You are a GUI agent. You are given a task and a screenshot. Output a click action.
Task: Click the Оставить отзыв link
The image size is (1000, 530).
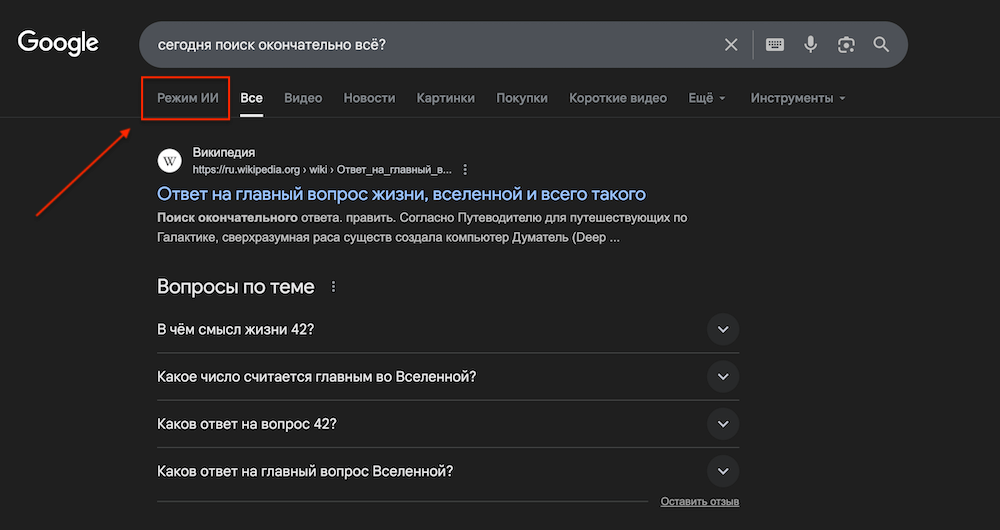tap(700, 501)
